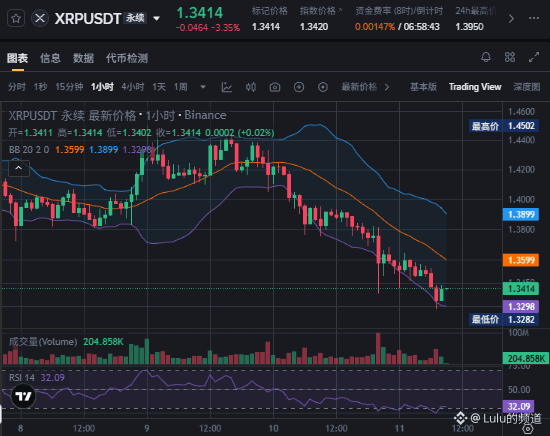Screen dimensions: 550x436
Task: Open candlestick chart style icon
Action: [251, 87]
